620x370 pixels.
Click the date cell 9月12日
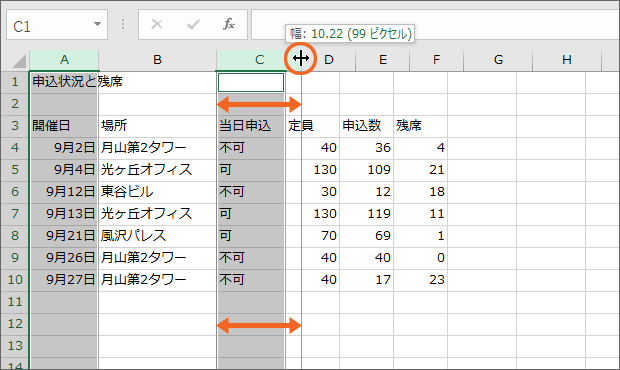tap(64, 192)
